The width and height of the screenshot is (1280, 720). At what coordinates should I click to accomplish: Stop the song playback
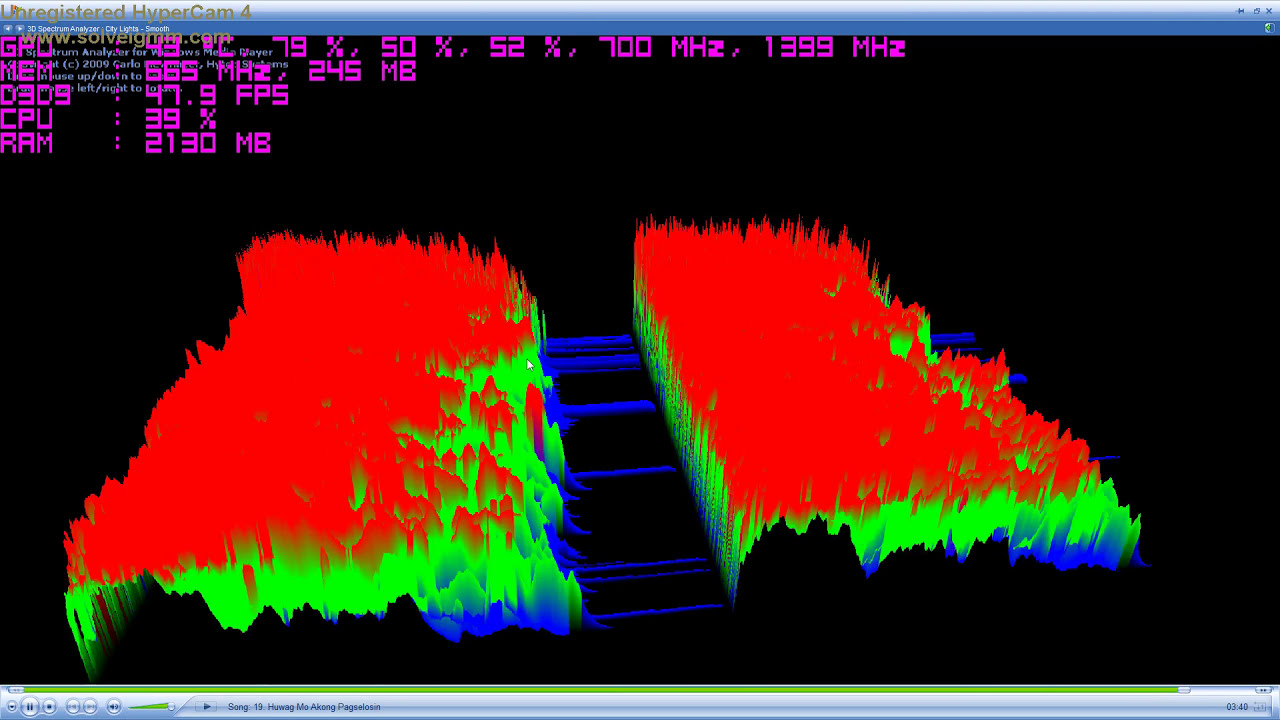[x=49, y=707]
